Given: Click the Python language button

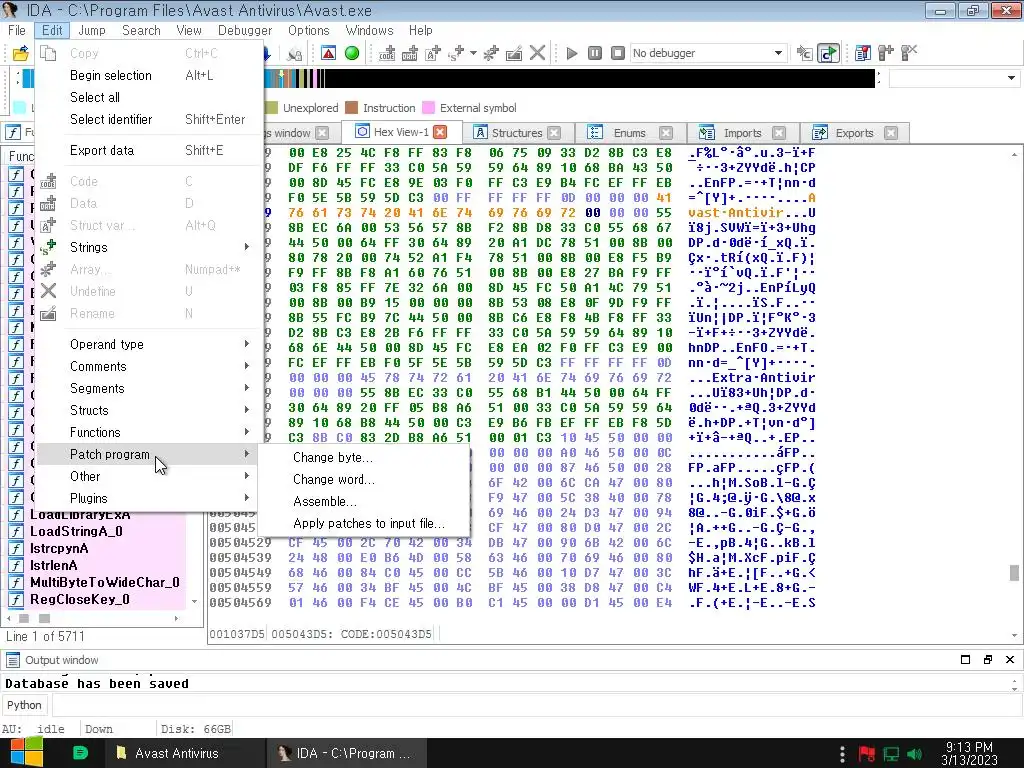Looking at the screenshot, I should coord(24,705).
